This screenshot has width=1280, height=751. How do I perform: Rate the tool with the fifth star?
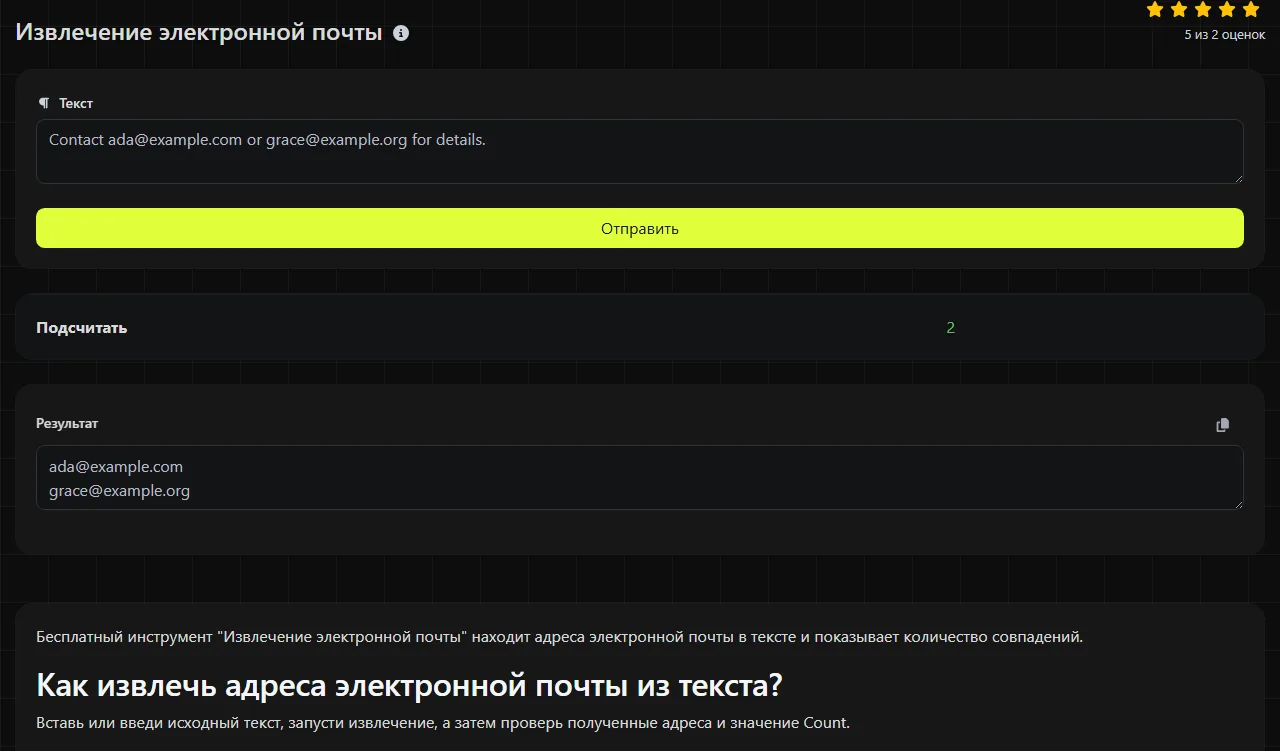pos(1251,10)
